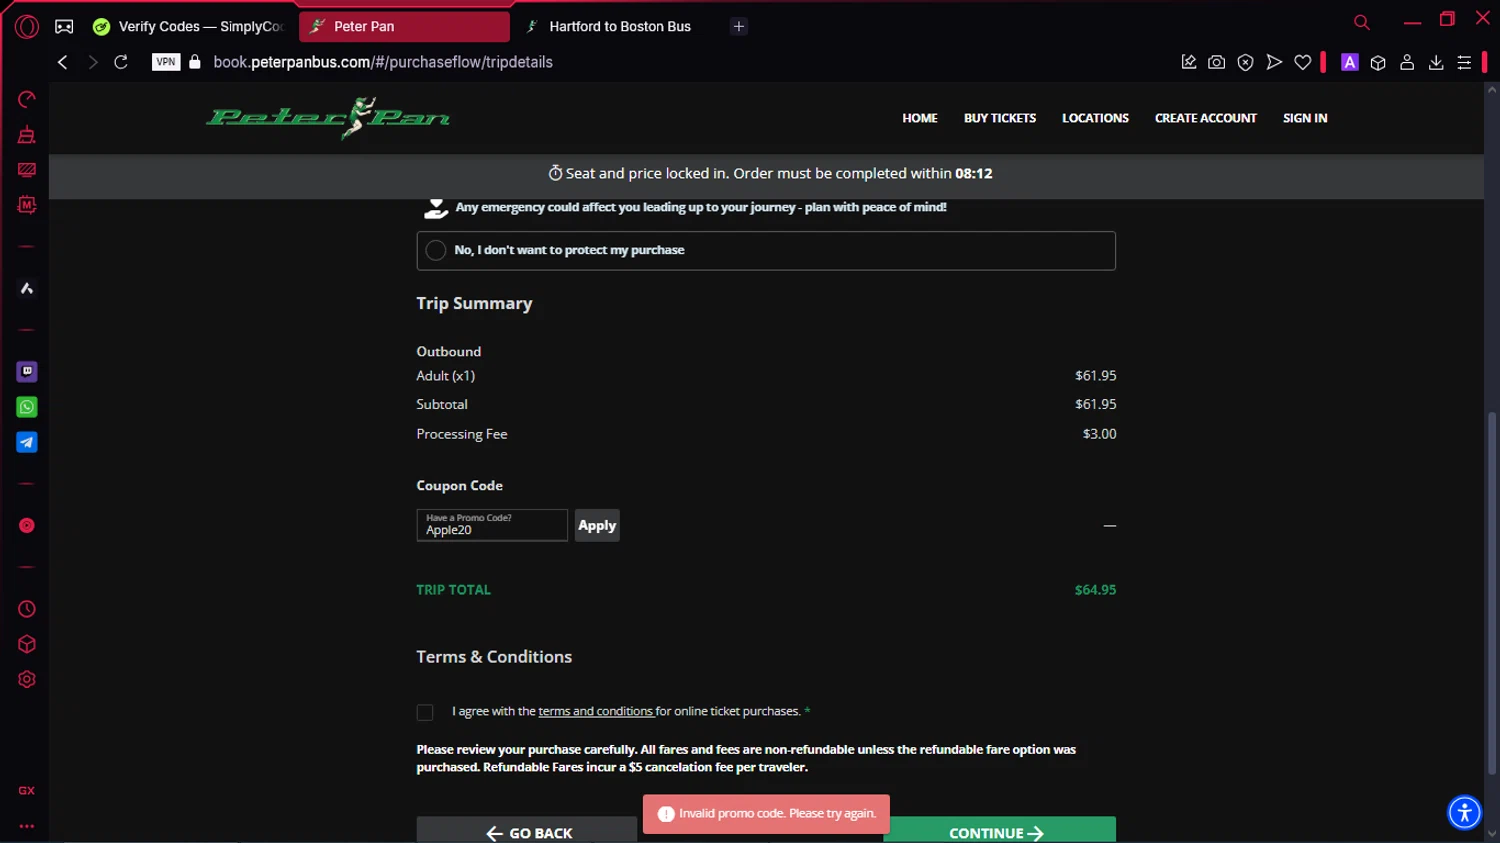Open the accessibility widget button

(1464, 812)
